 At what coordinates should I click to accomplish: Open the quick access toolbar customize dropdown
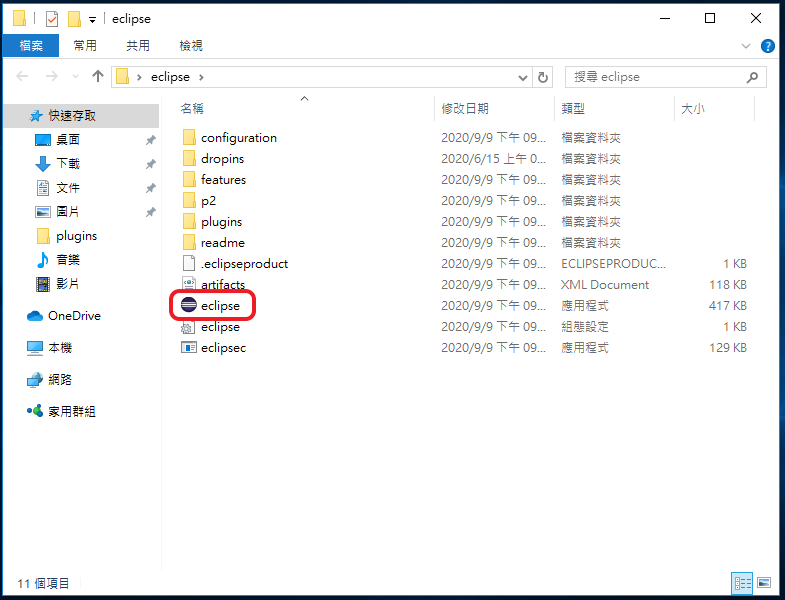93,19
